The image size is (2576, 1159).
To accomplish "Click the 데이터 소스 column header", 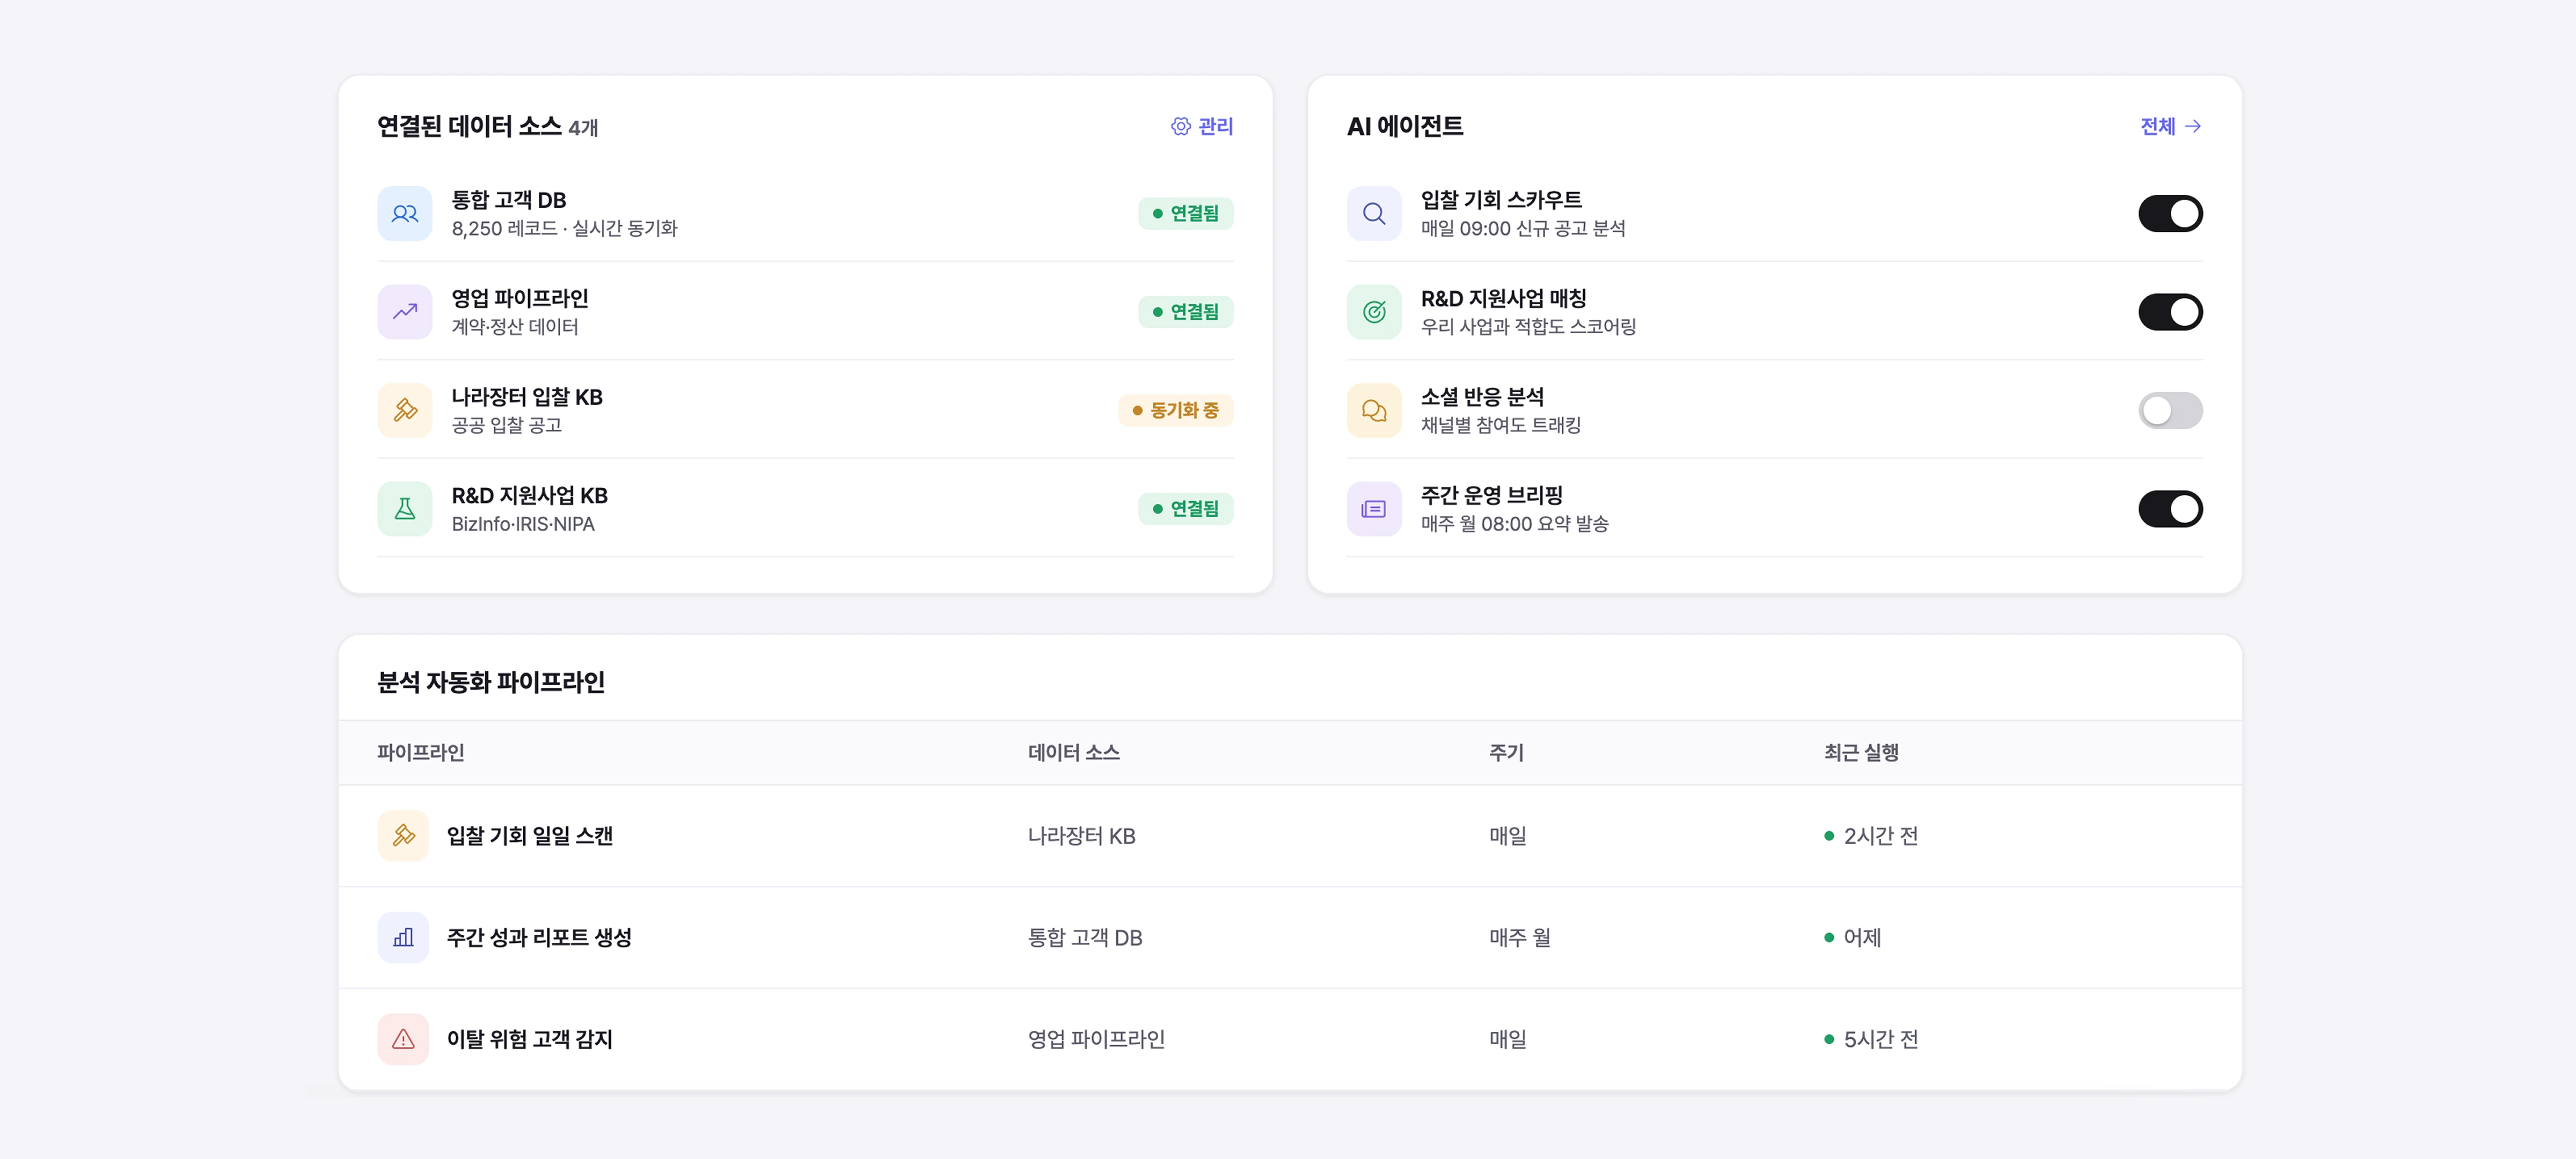I will pyautogui.click(x=1074, y=752).
